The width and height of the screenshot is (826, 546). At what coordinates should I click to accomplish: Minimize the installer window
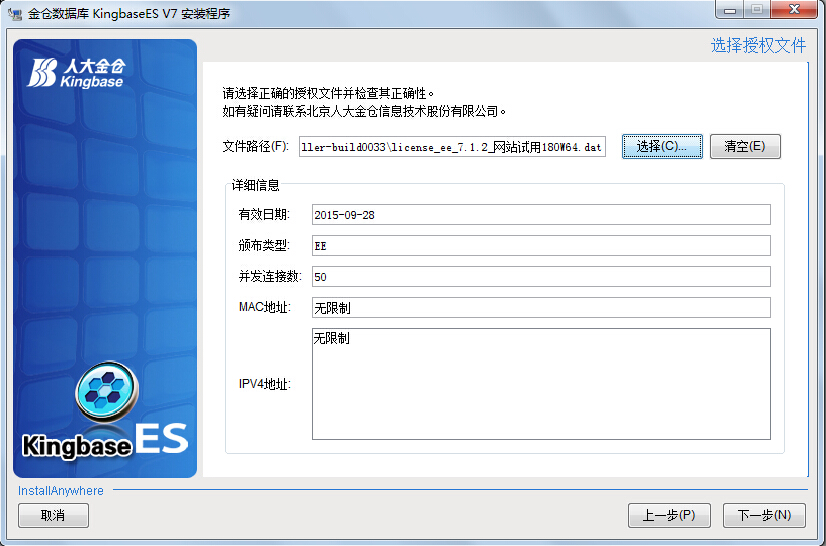(x=730, y=9)
